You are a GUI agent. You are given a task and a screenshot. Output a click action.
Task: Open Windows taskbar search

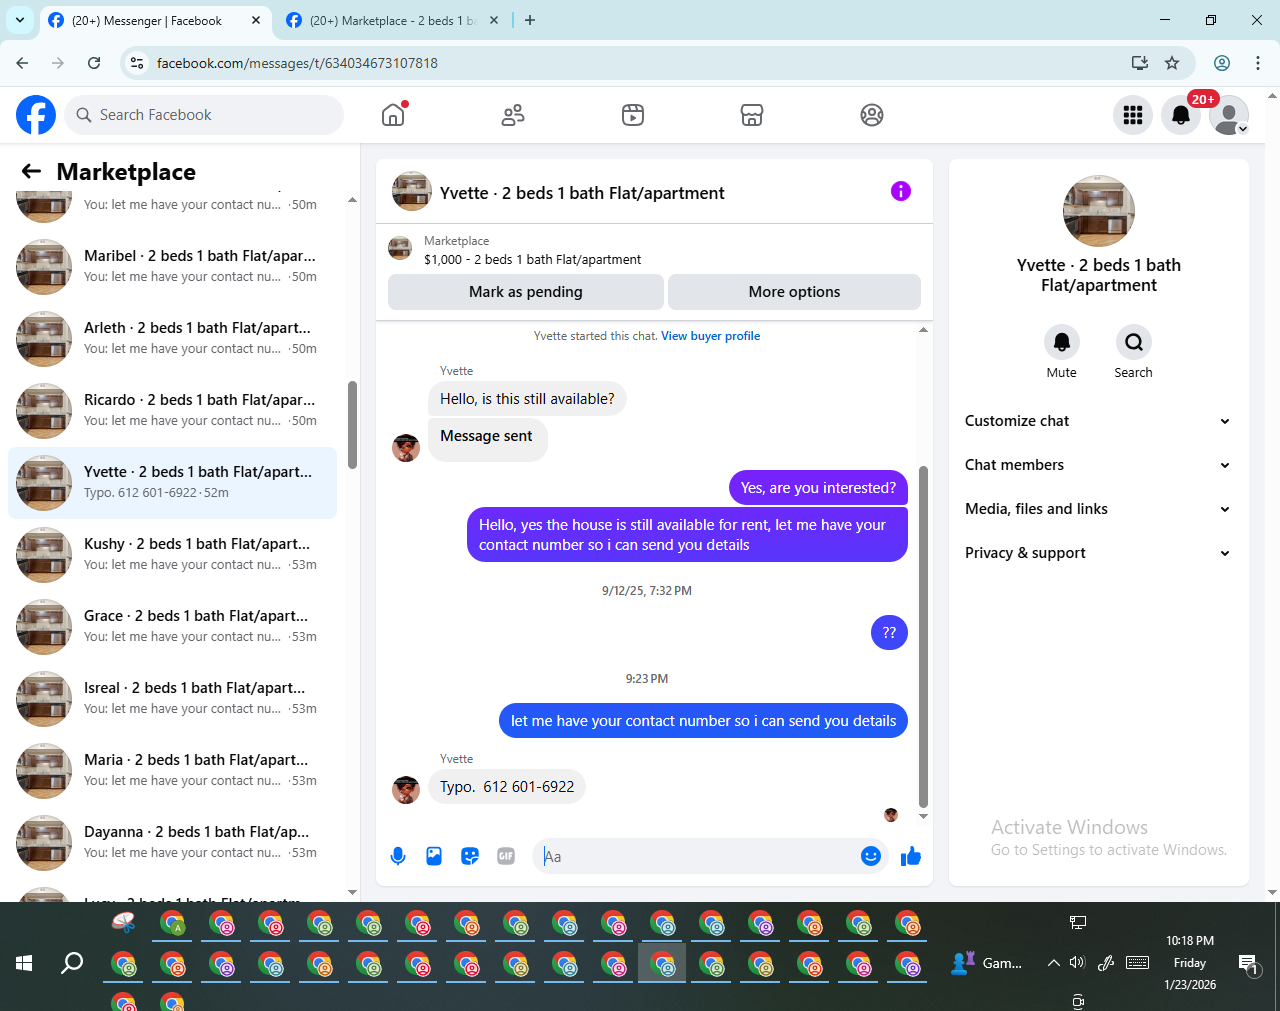coord(72,963)
